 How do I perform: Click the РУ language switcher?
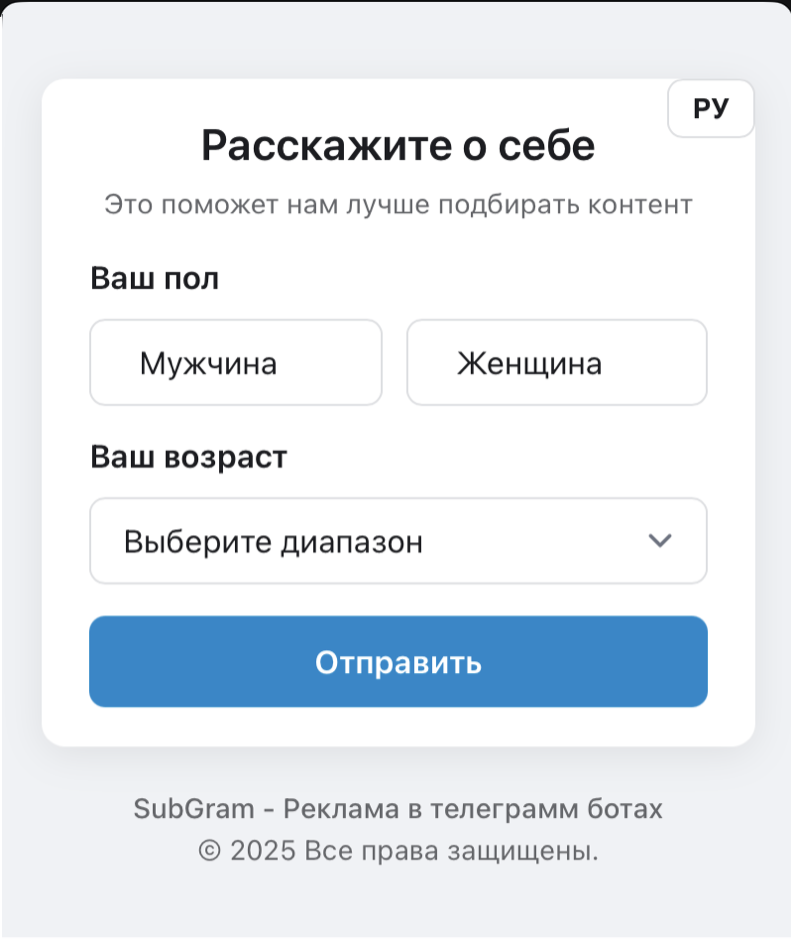pos(711,109)
